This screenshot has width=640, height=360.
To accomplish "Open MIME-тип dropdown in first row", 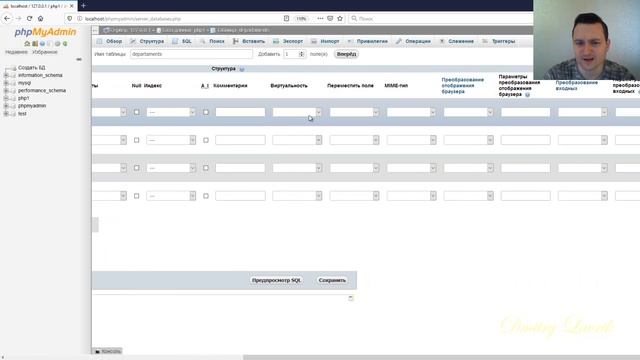I will click(x=411, y=112).
